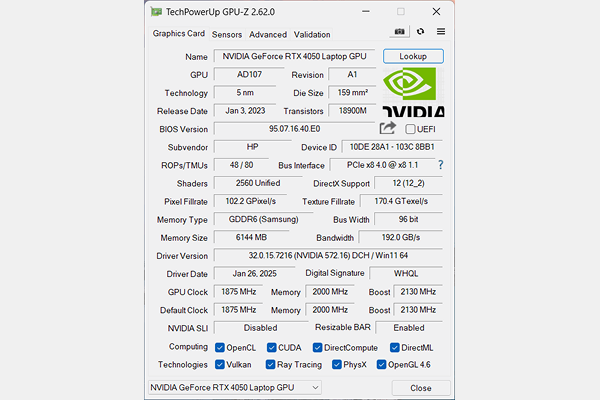600x400 pixels.
Task: Click the NVIDIA SLI value Disabled
Action: (x=261, y=328)
